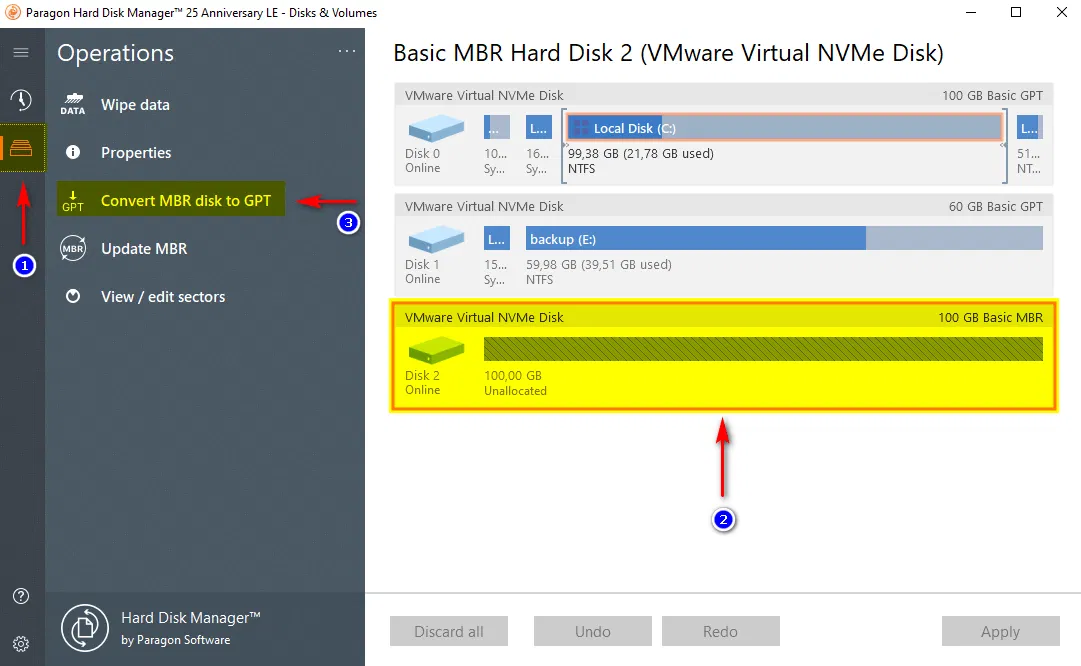Minimize the Paragon window
Screen dimensions: 1081x666
point(971,12)
